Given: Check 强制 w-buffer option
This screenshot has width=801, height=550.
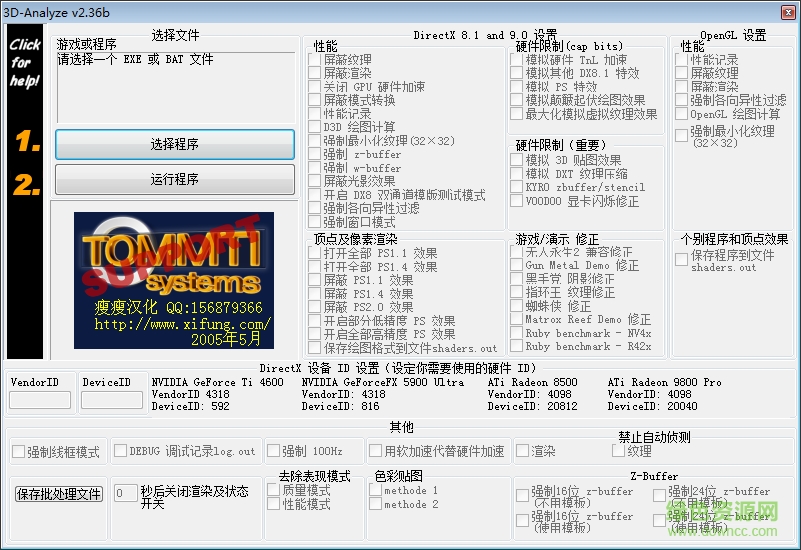Looking at the screenshot, I should 315,168.
